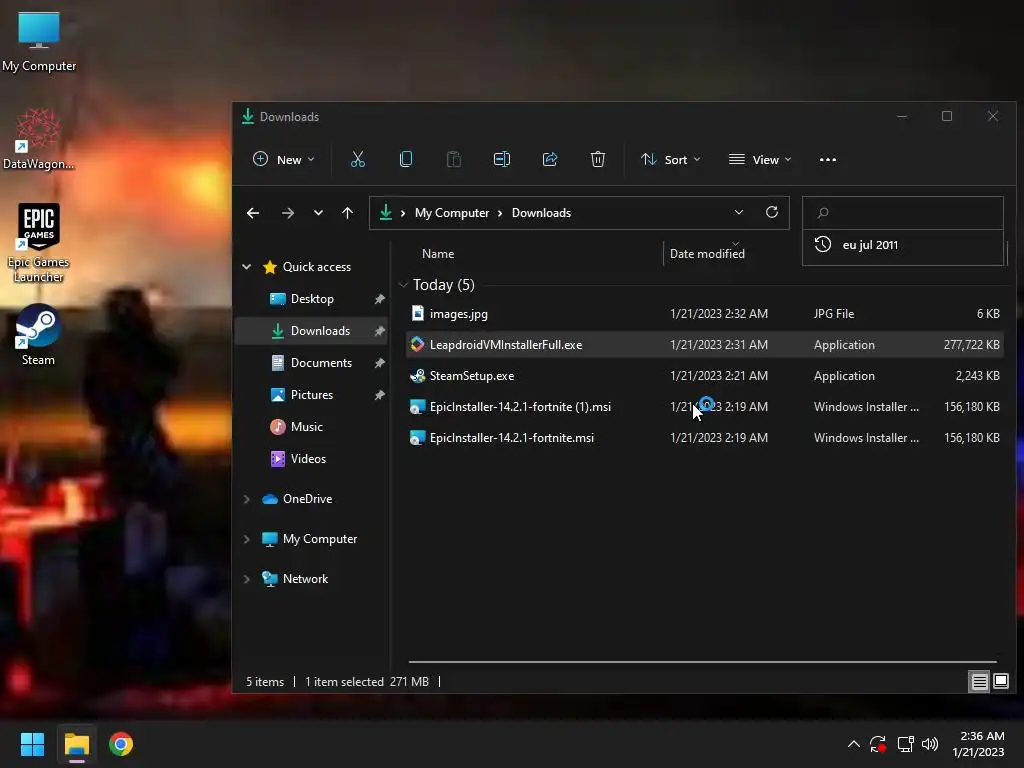Click the Delete trash icon

598,159
